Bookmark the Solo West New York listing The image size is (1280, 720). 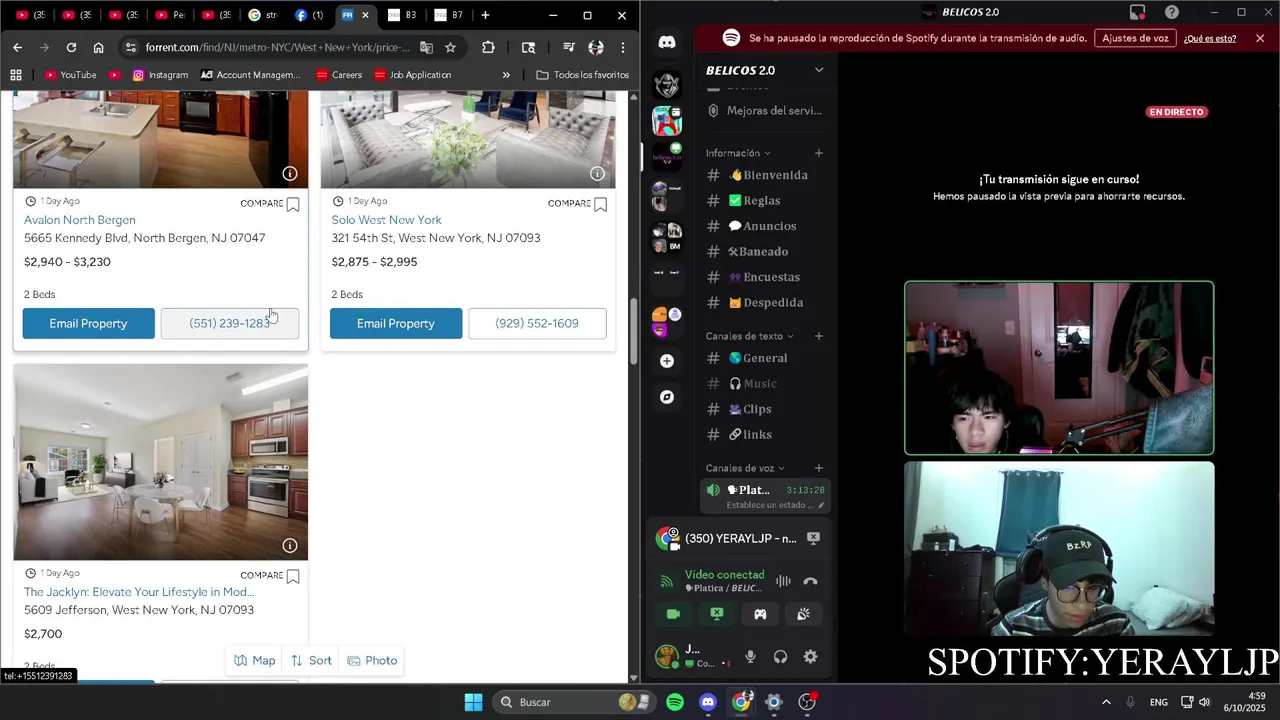point(600,205)
